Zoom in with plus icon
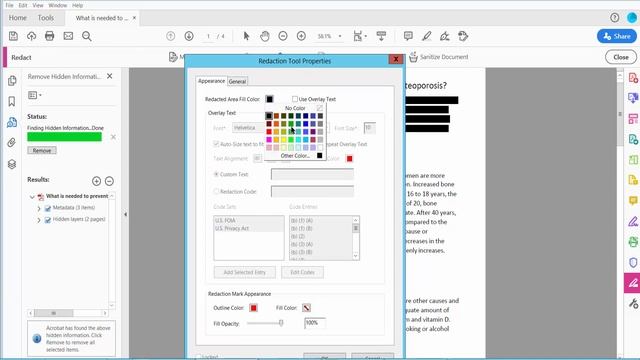The image size is (640, 360). coord(301,36)
